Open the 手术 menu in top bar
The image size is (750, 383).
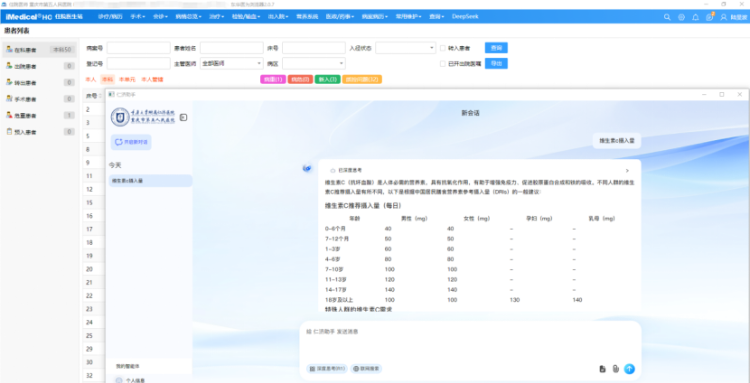coord(138,17)
